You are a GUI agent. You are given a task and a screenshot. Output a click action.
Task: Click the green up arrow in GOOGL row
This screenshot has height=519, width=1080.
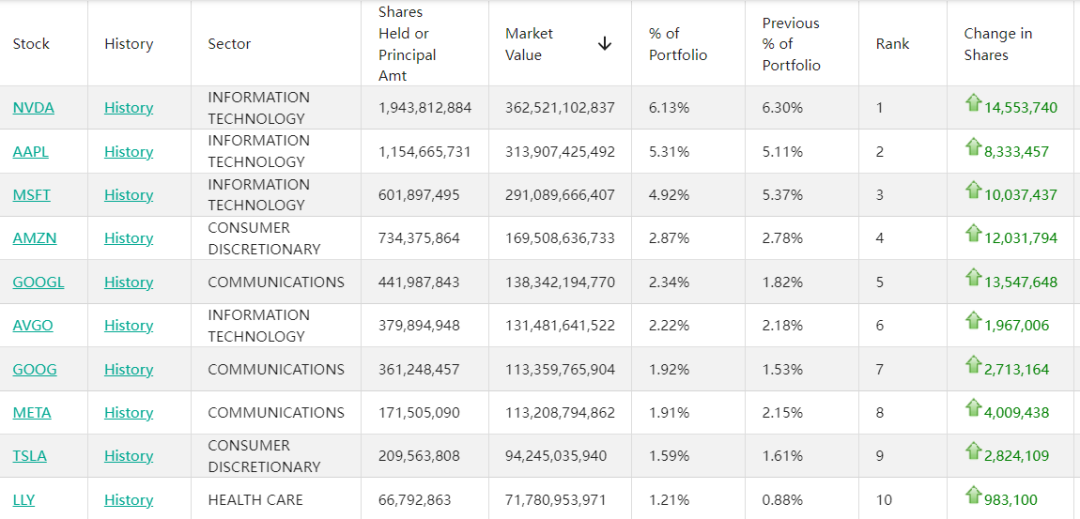pyautogui.click(x=973, y=277)
